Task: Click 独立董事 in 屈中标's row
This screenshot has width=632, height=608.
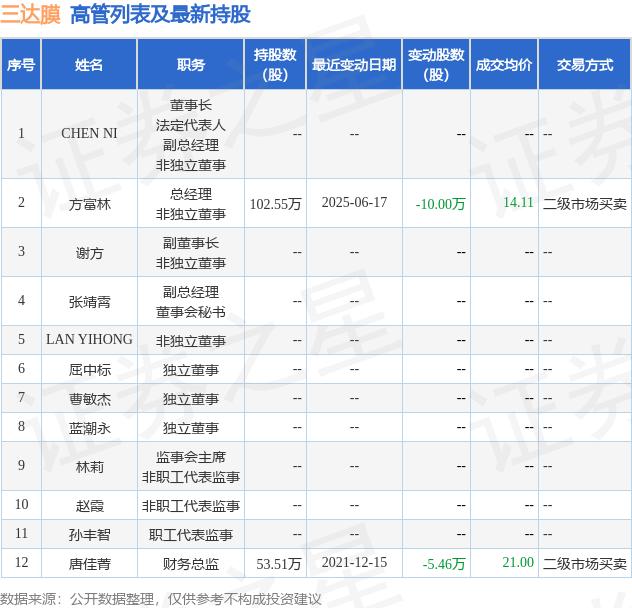Action: pos(191,370)
